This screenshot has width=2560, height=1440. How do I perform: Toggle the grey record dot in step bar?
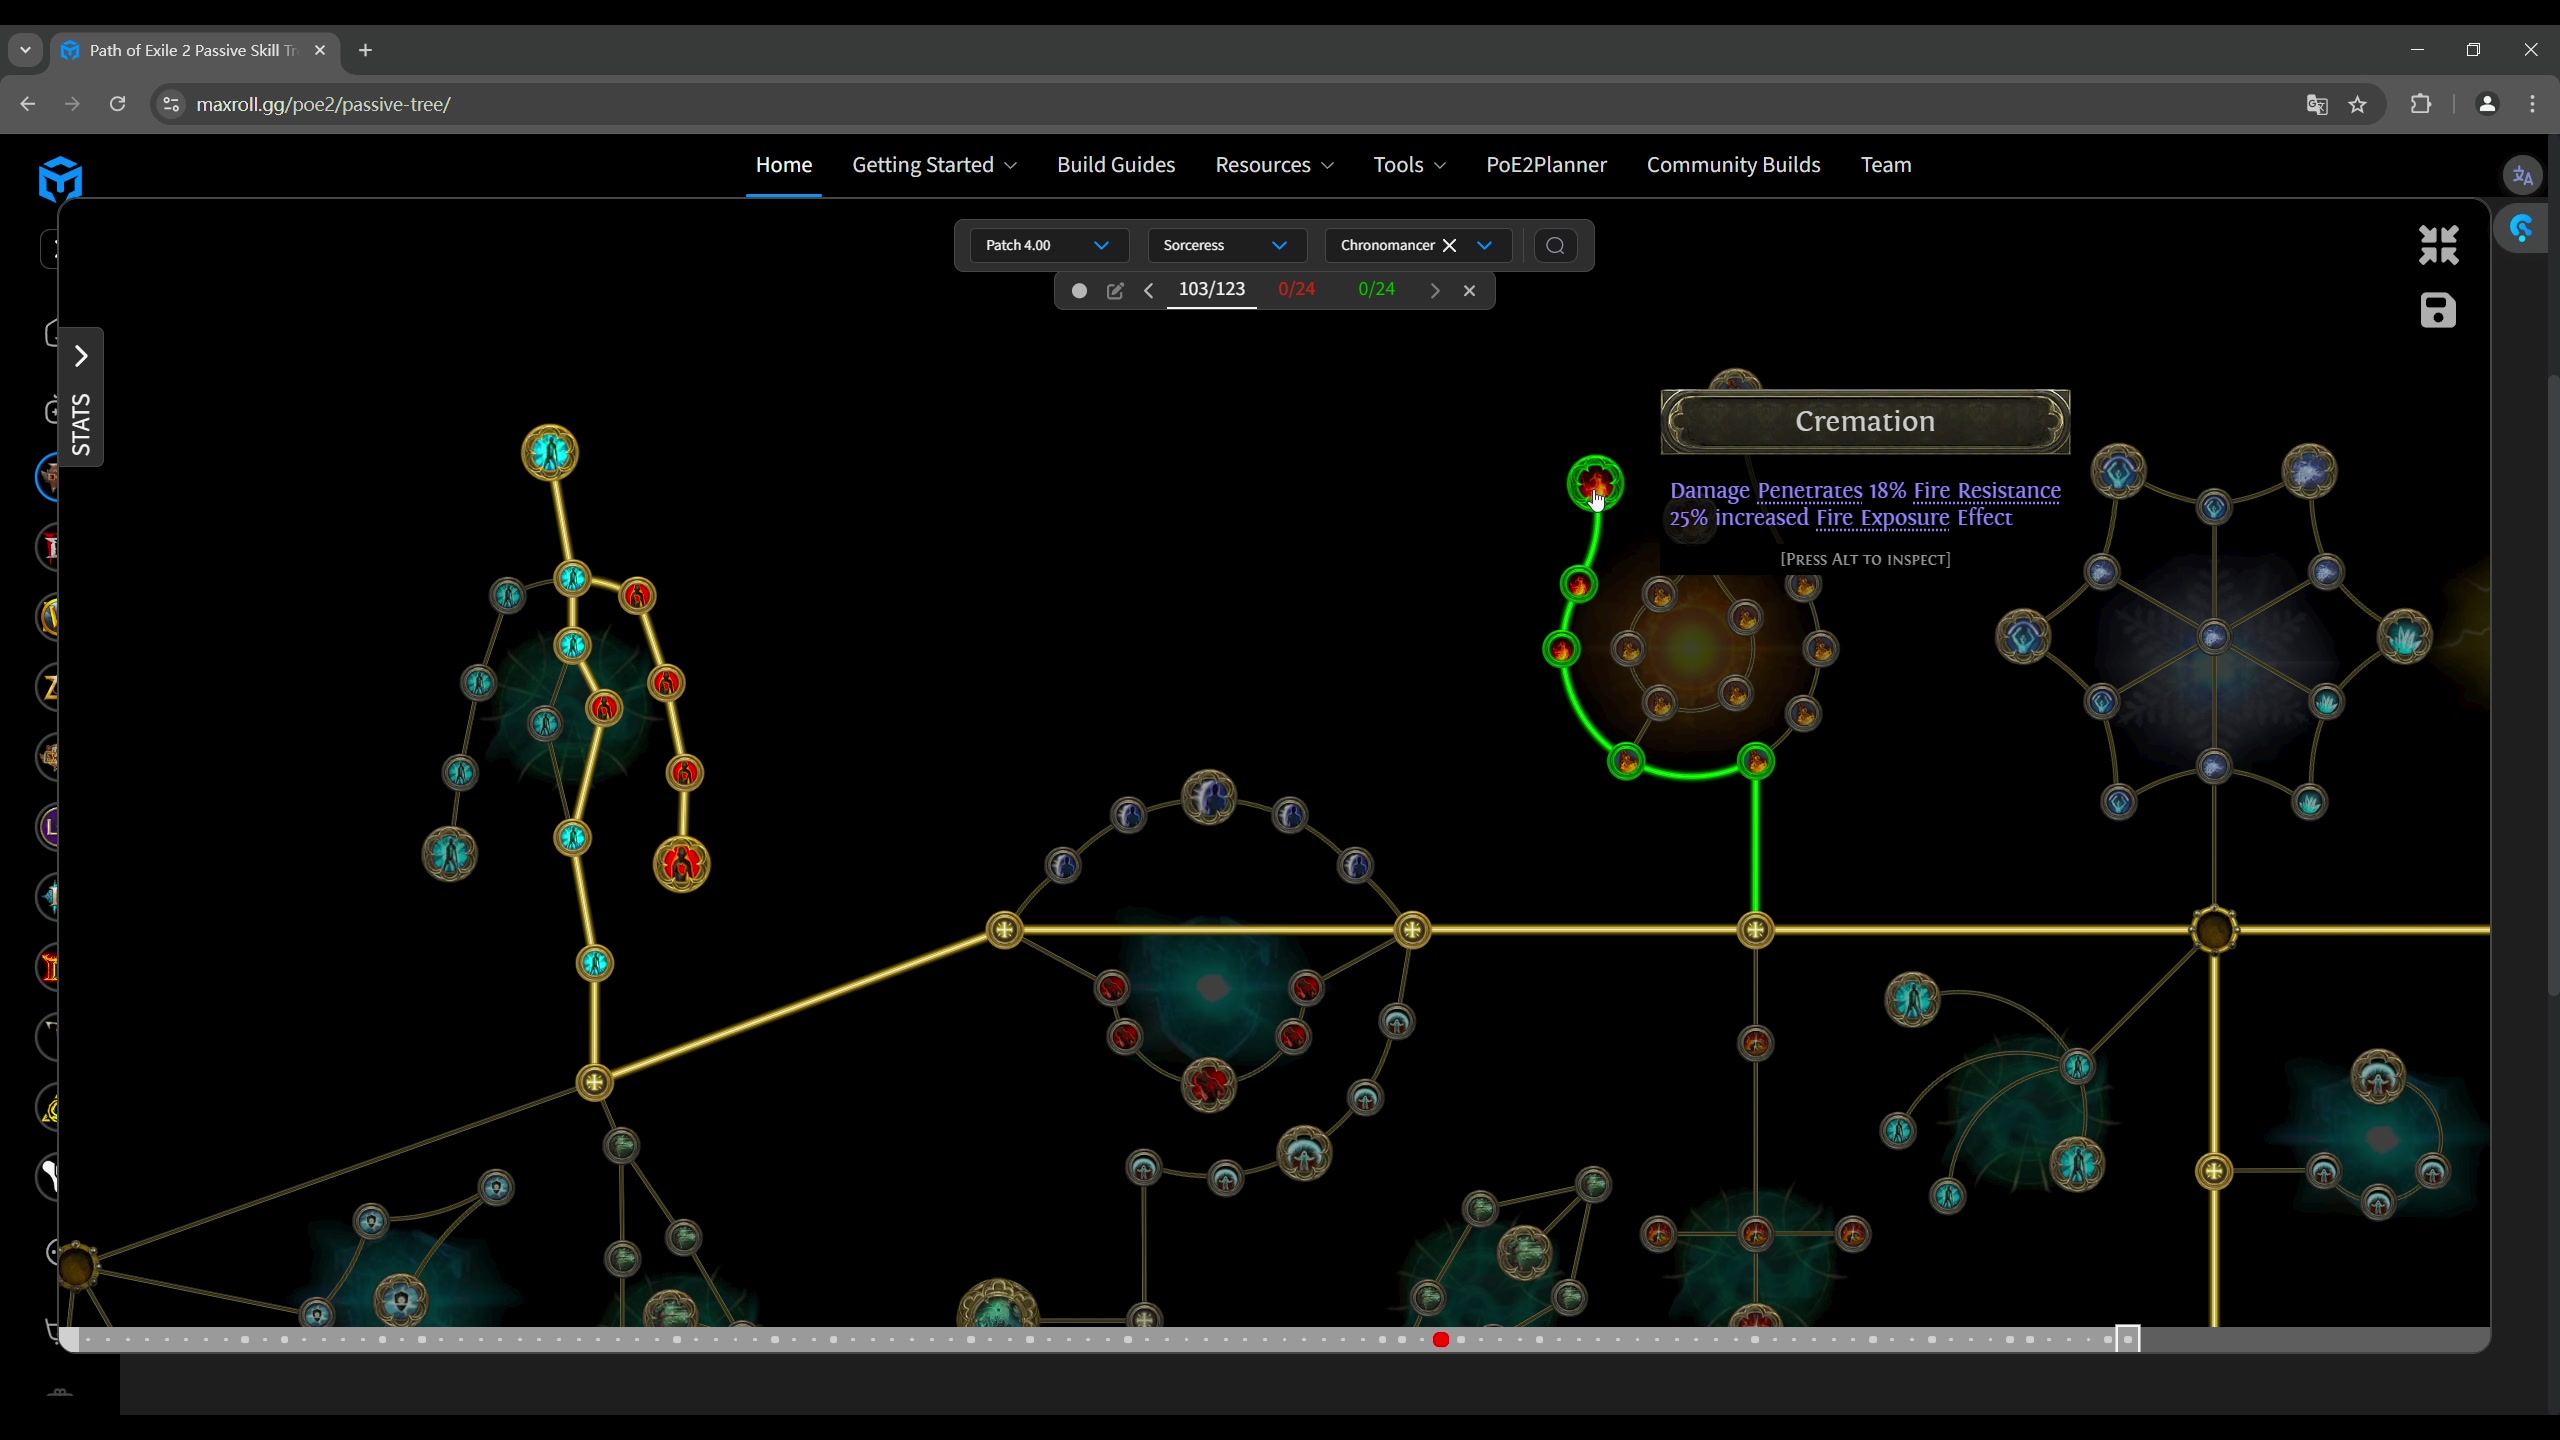pyautogui.click(x=1079, y=291)
